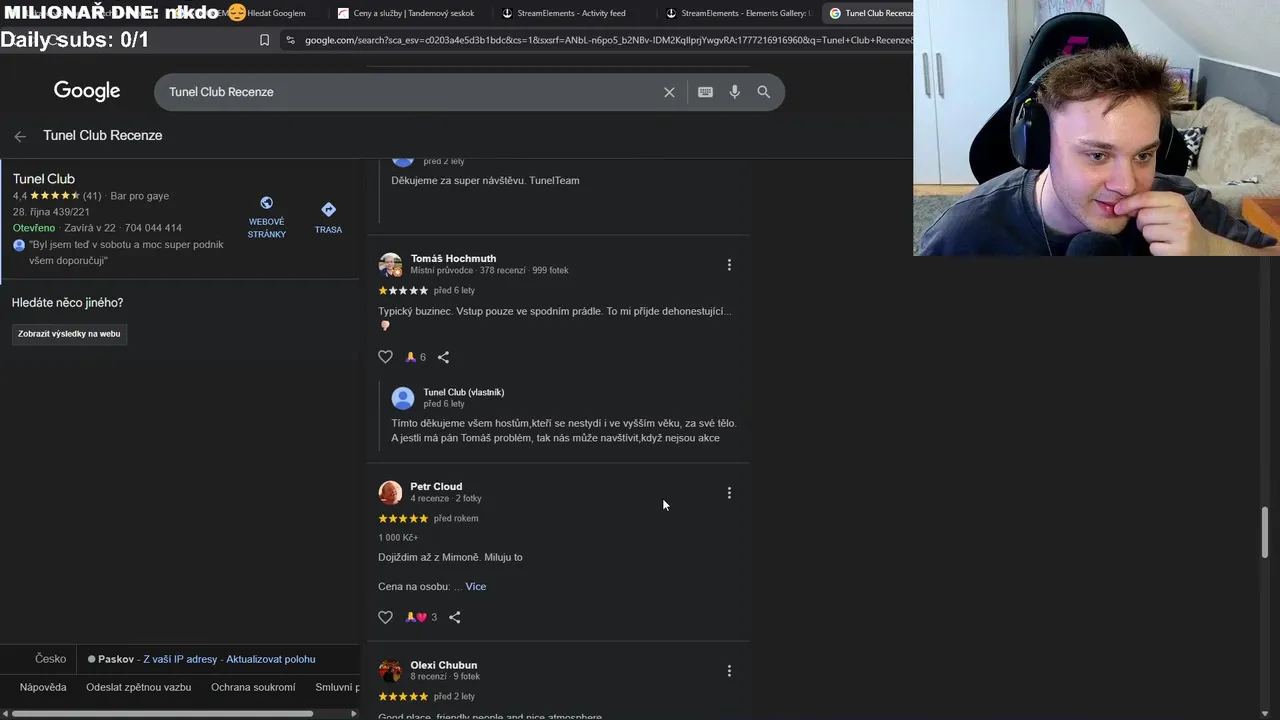Click the Tunel Club place title
Screen dimensions: 1280x720
click(x=44, y=179)
